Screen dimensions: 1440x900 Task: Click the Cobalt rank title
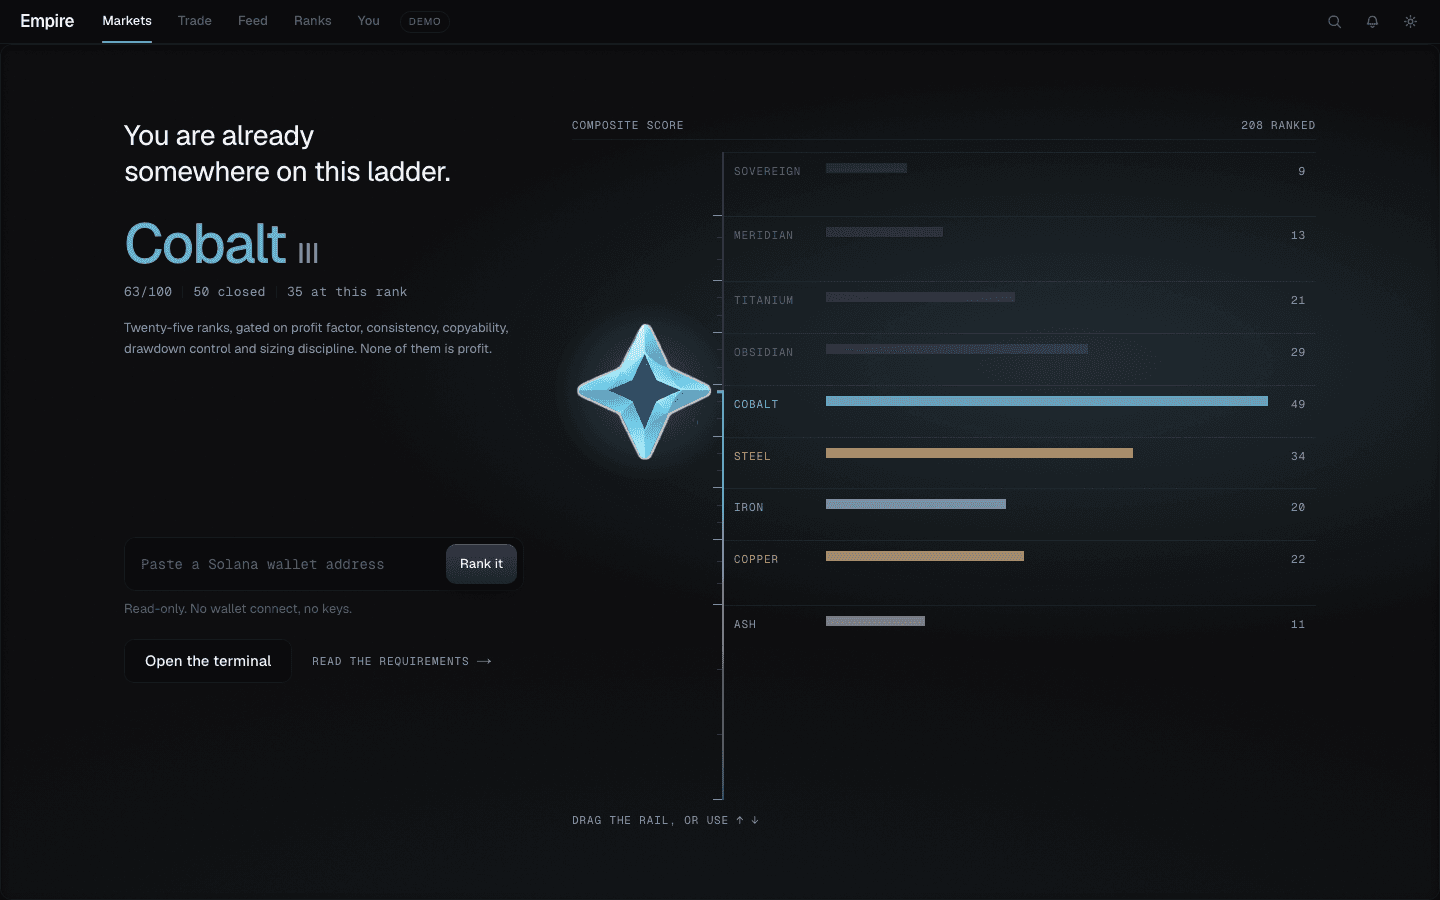206,244
